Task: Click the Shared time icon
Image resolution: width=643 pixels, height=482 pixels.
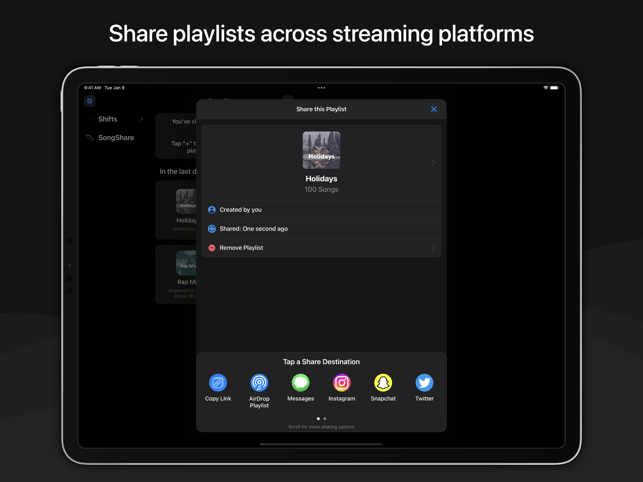Action: tap(212, 229)
